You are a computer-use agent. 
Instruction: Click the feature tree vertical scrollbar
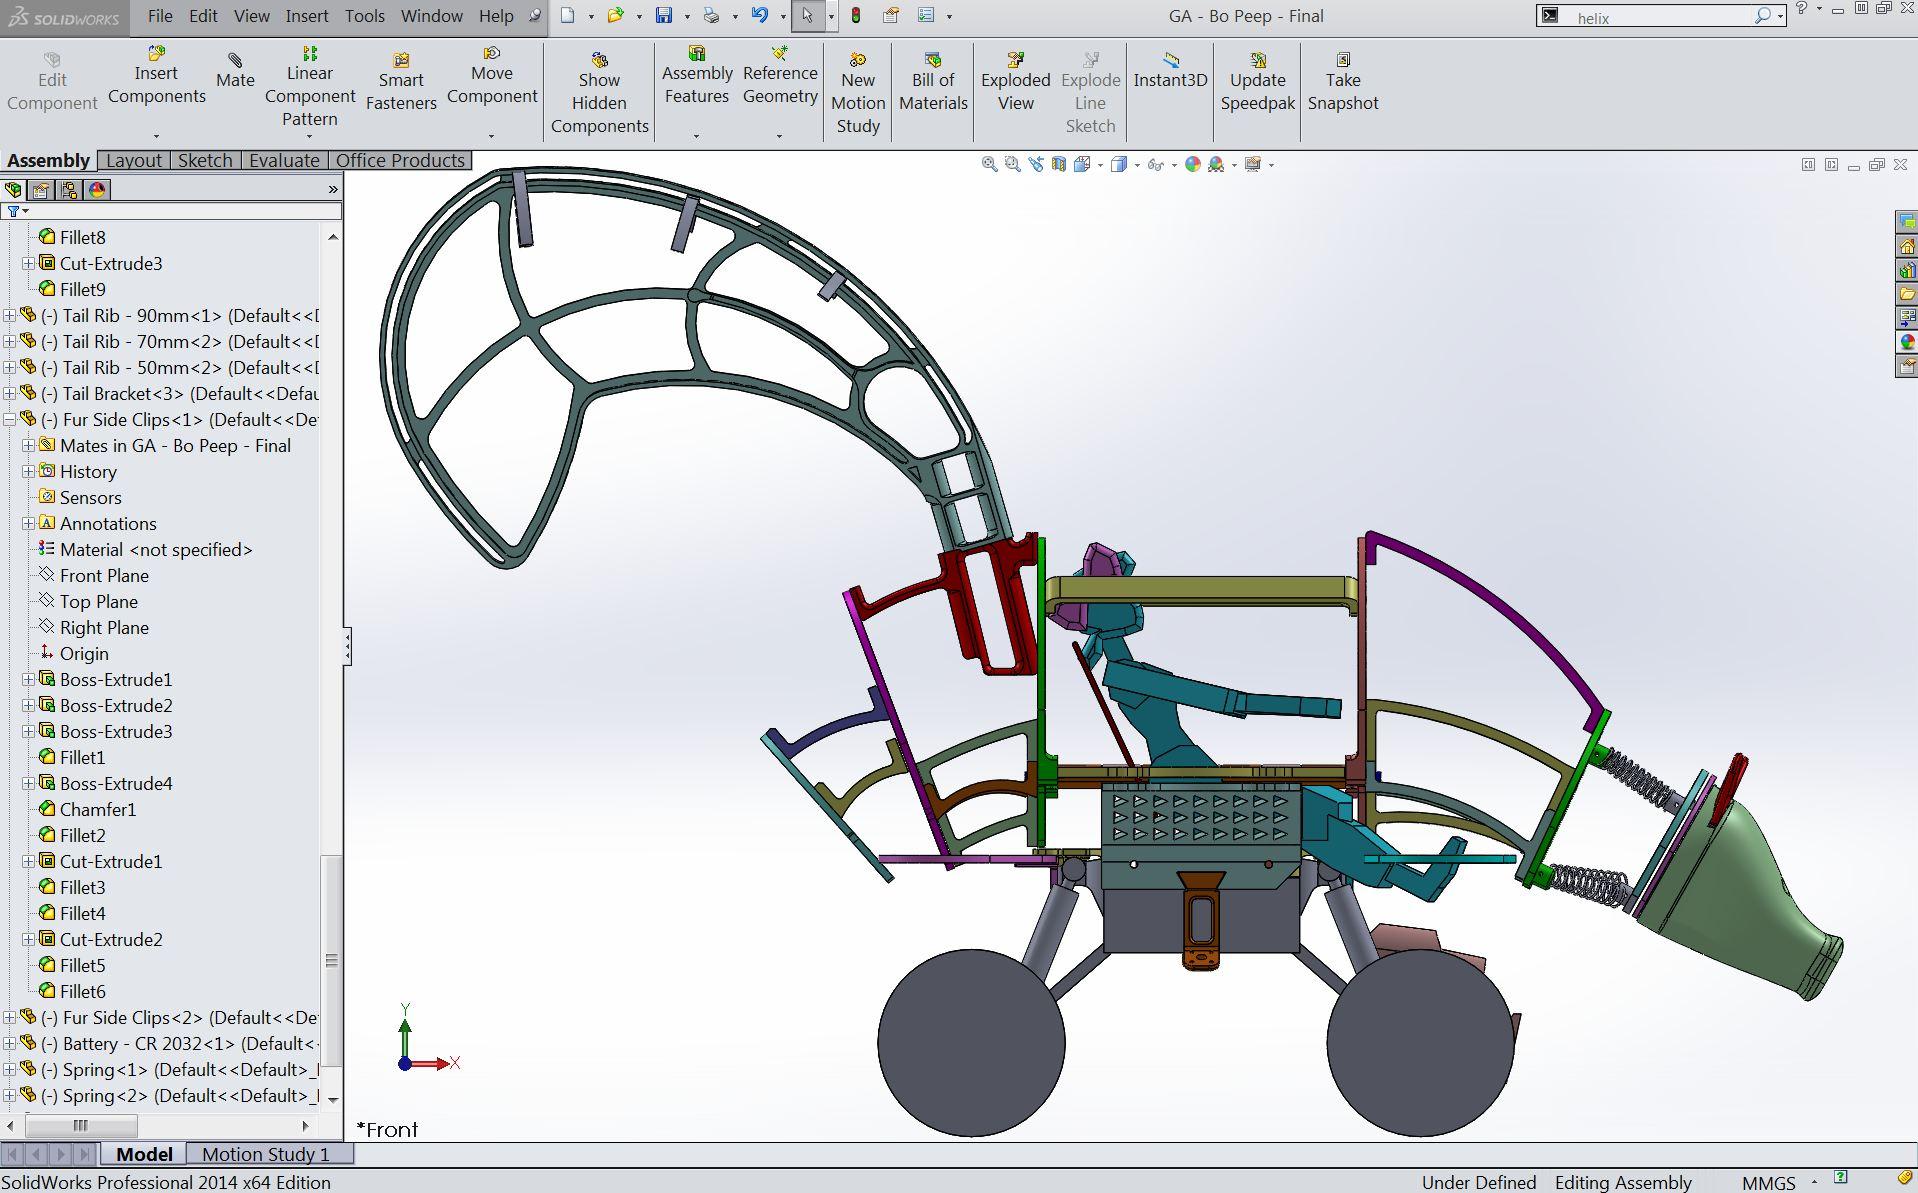click(332, 960)
